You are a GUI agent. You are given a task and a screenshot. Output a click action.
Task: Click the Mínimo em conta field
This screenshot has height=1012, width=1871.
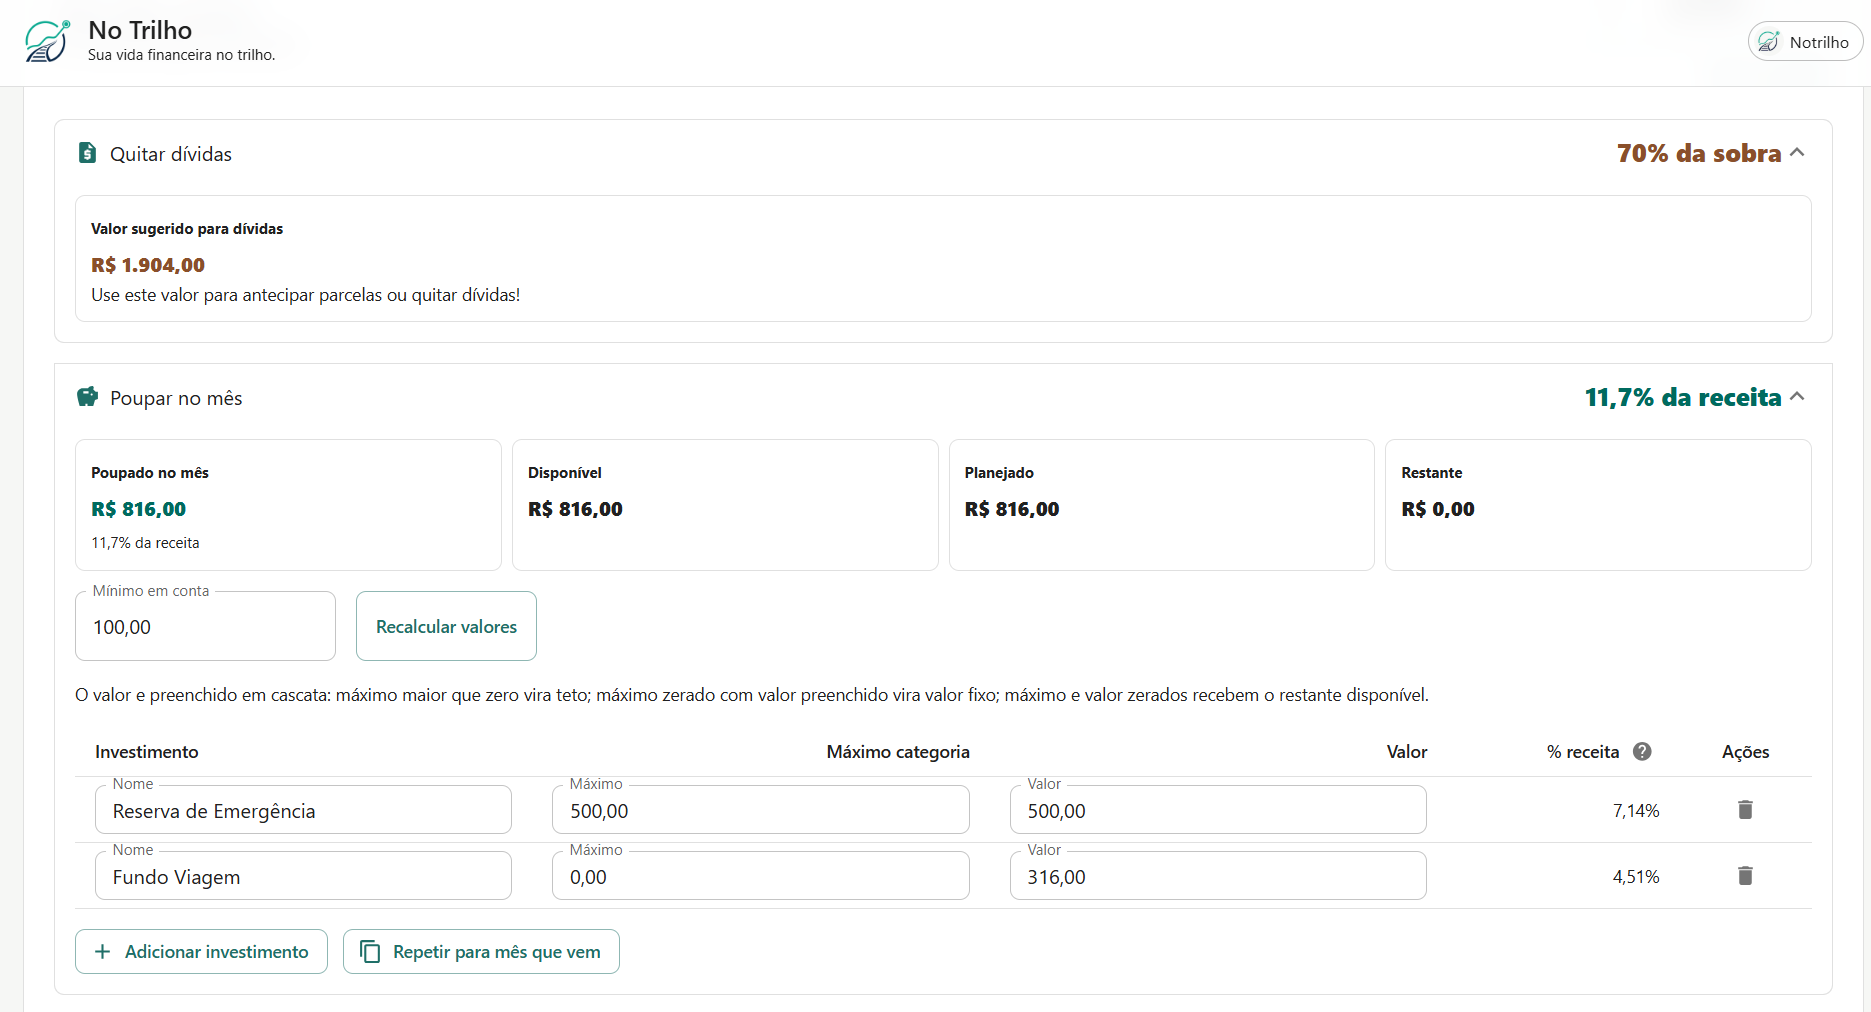coord(205,626)
